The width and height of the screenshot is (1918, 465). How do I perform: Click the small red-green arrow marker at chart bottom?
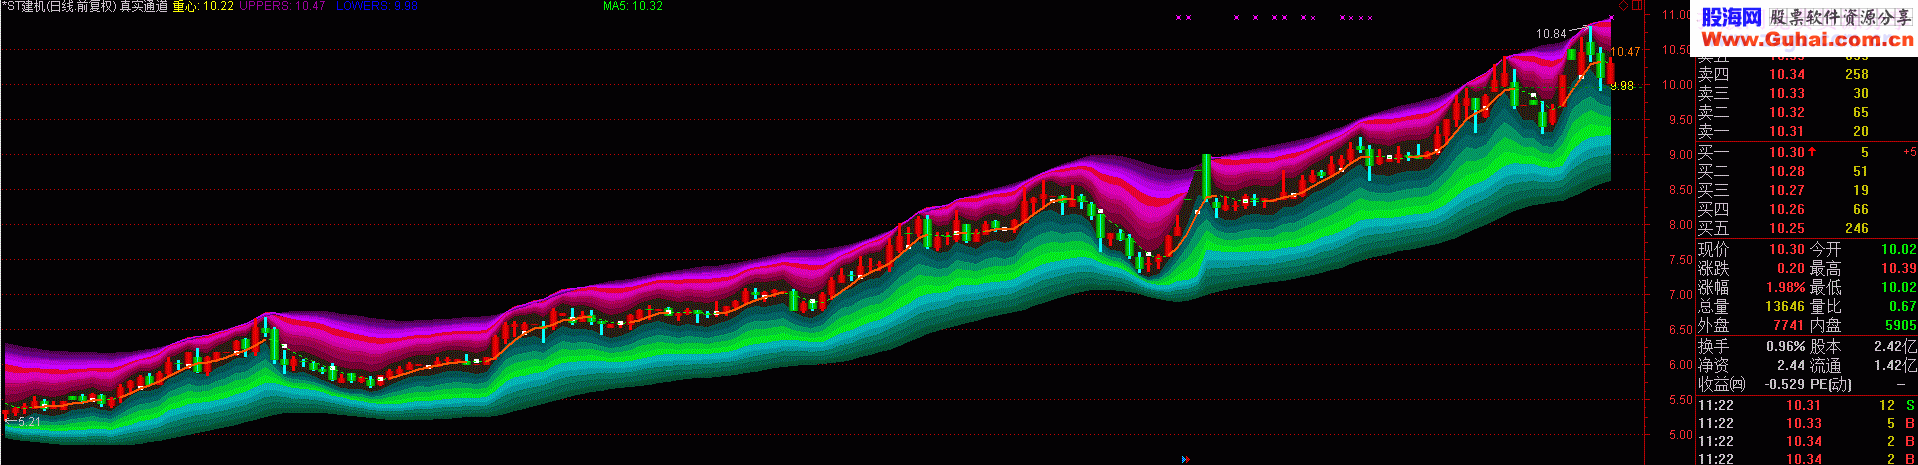click(1185, 459)
